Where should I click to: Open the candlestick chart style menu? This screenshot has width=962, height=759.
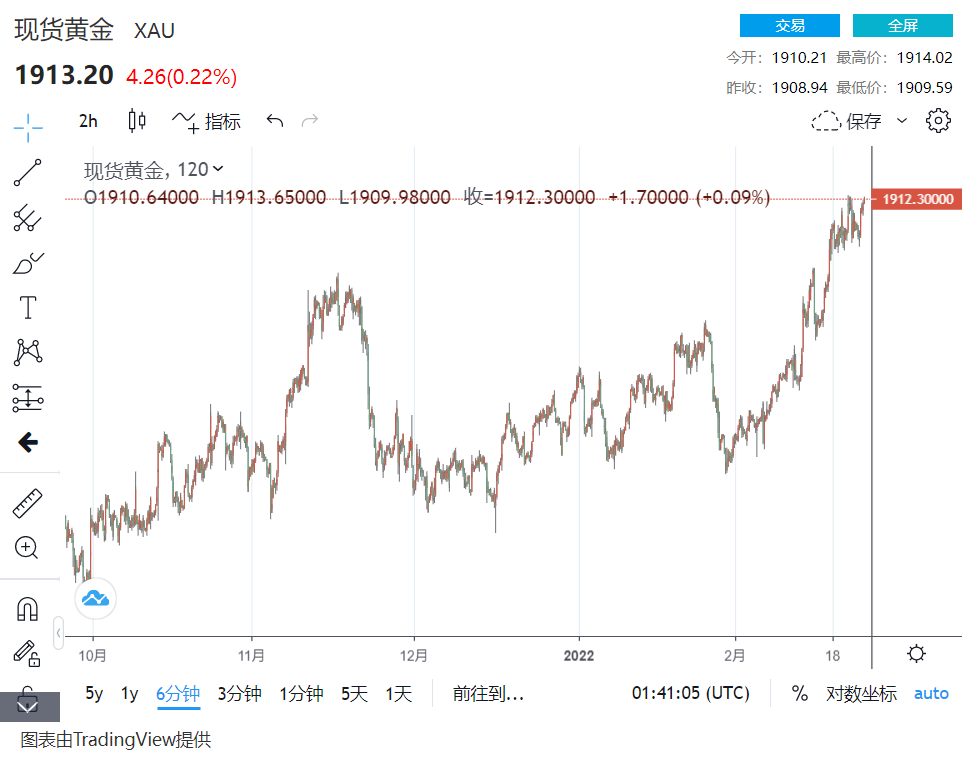click(x=137, y=121)
